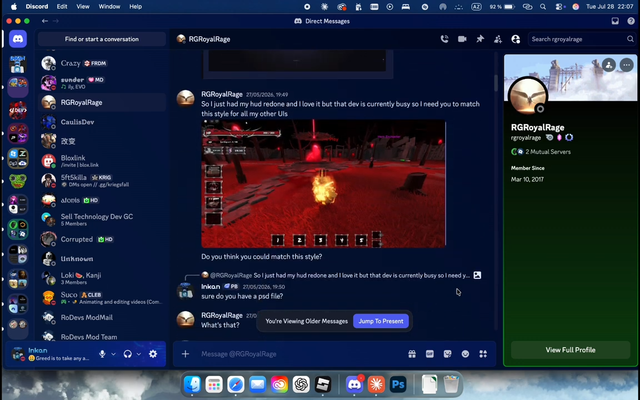
Task: Open the Crazy direct message
Action: pyautogui.click(x=102, y=63)
